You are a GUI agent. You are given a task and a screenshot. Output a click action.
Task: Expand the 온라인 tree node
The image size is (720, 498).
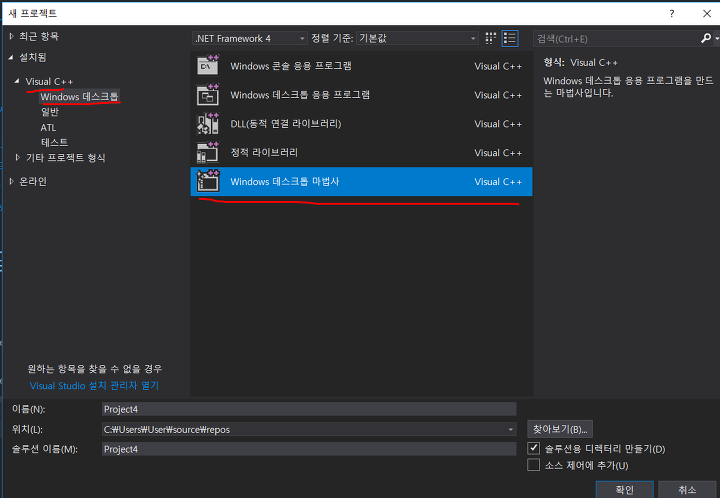click(x=11, y=181)
